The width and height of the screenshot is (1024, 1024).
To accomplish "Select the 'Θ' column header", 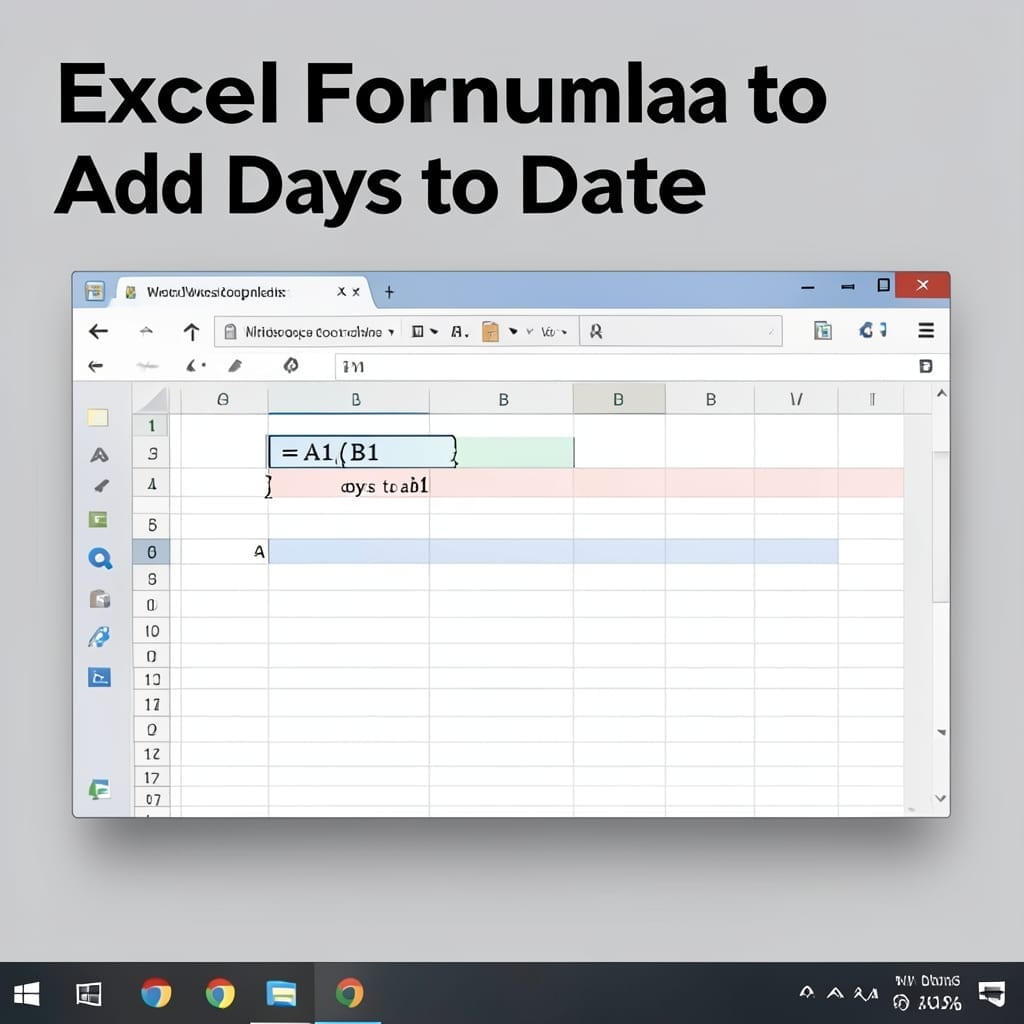I will click(x=223, y=399).
